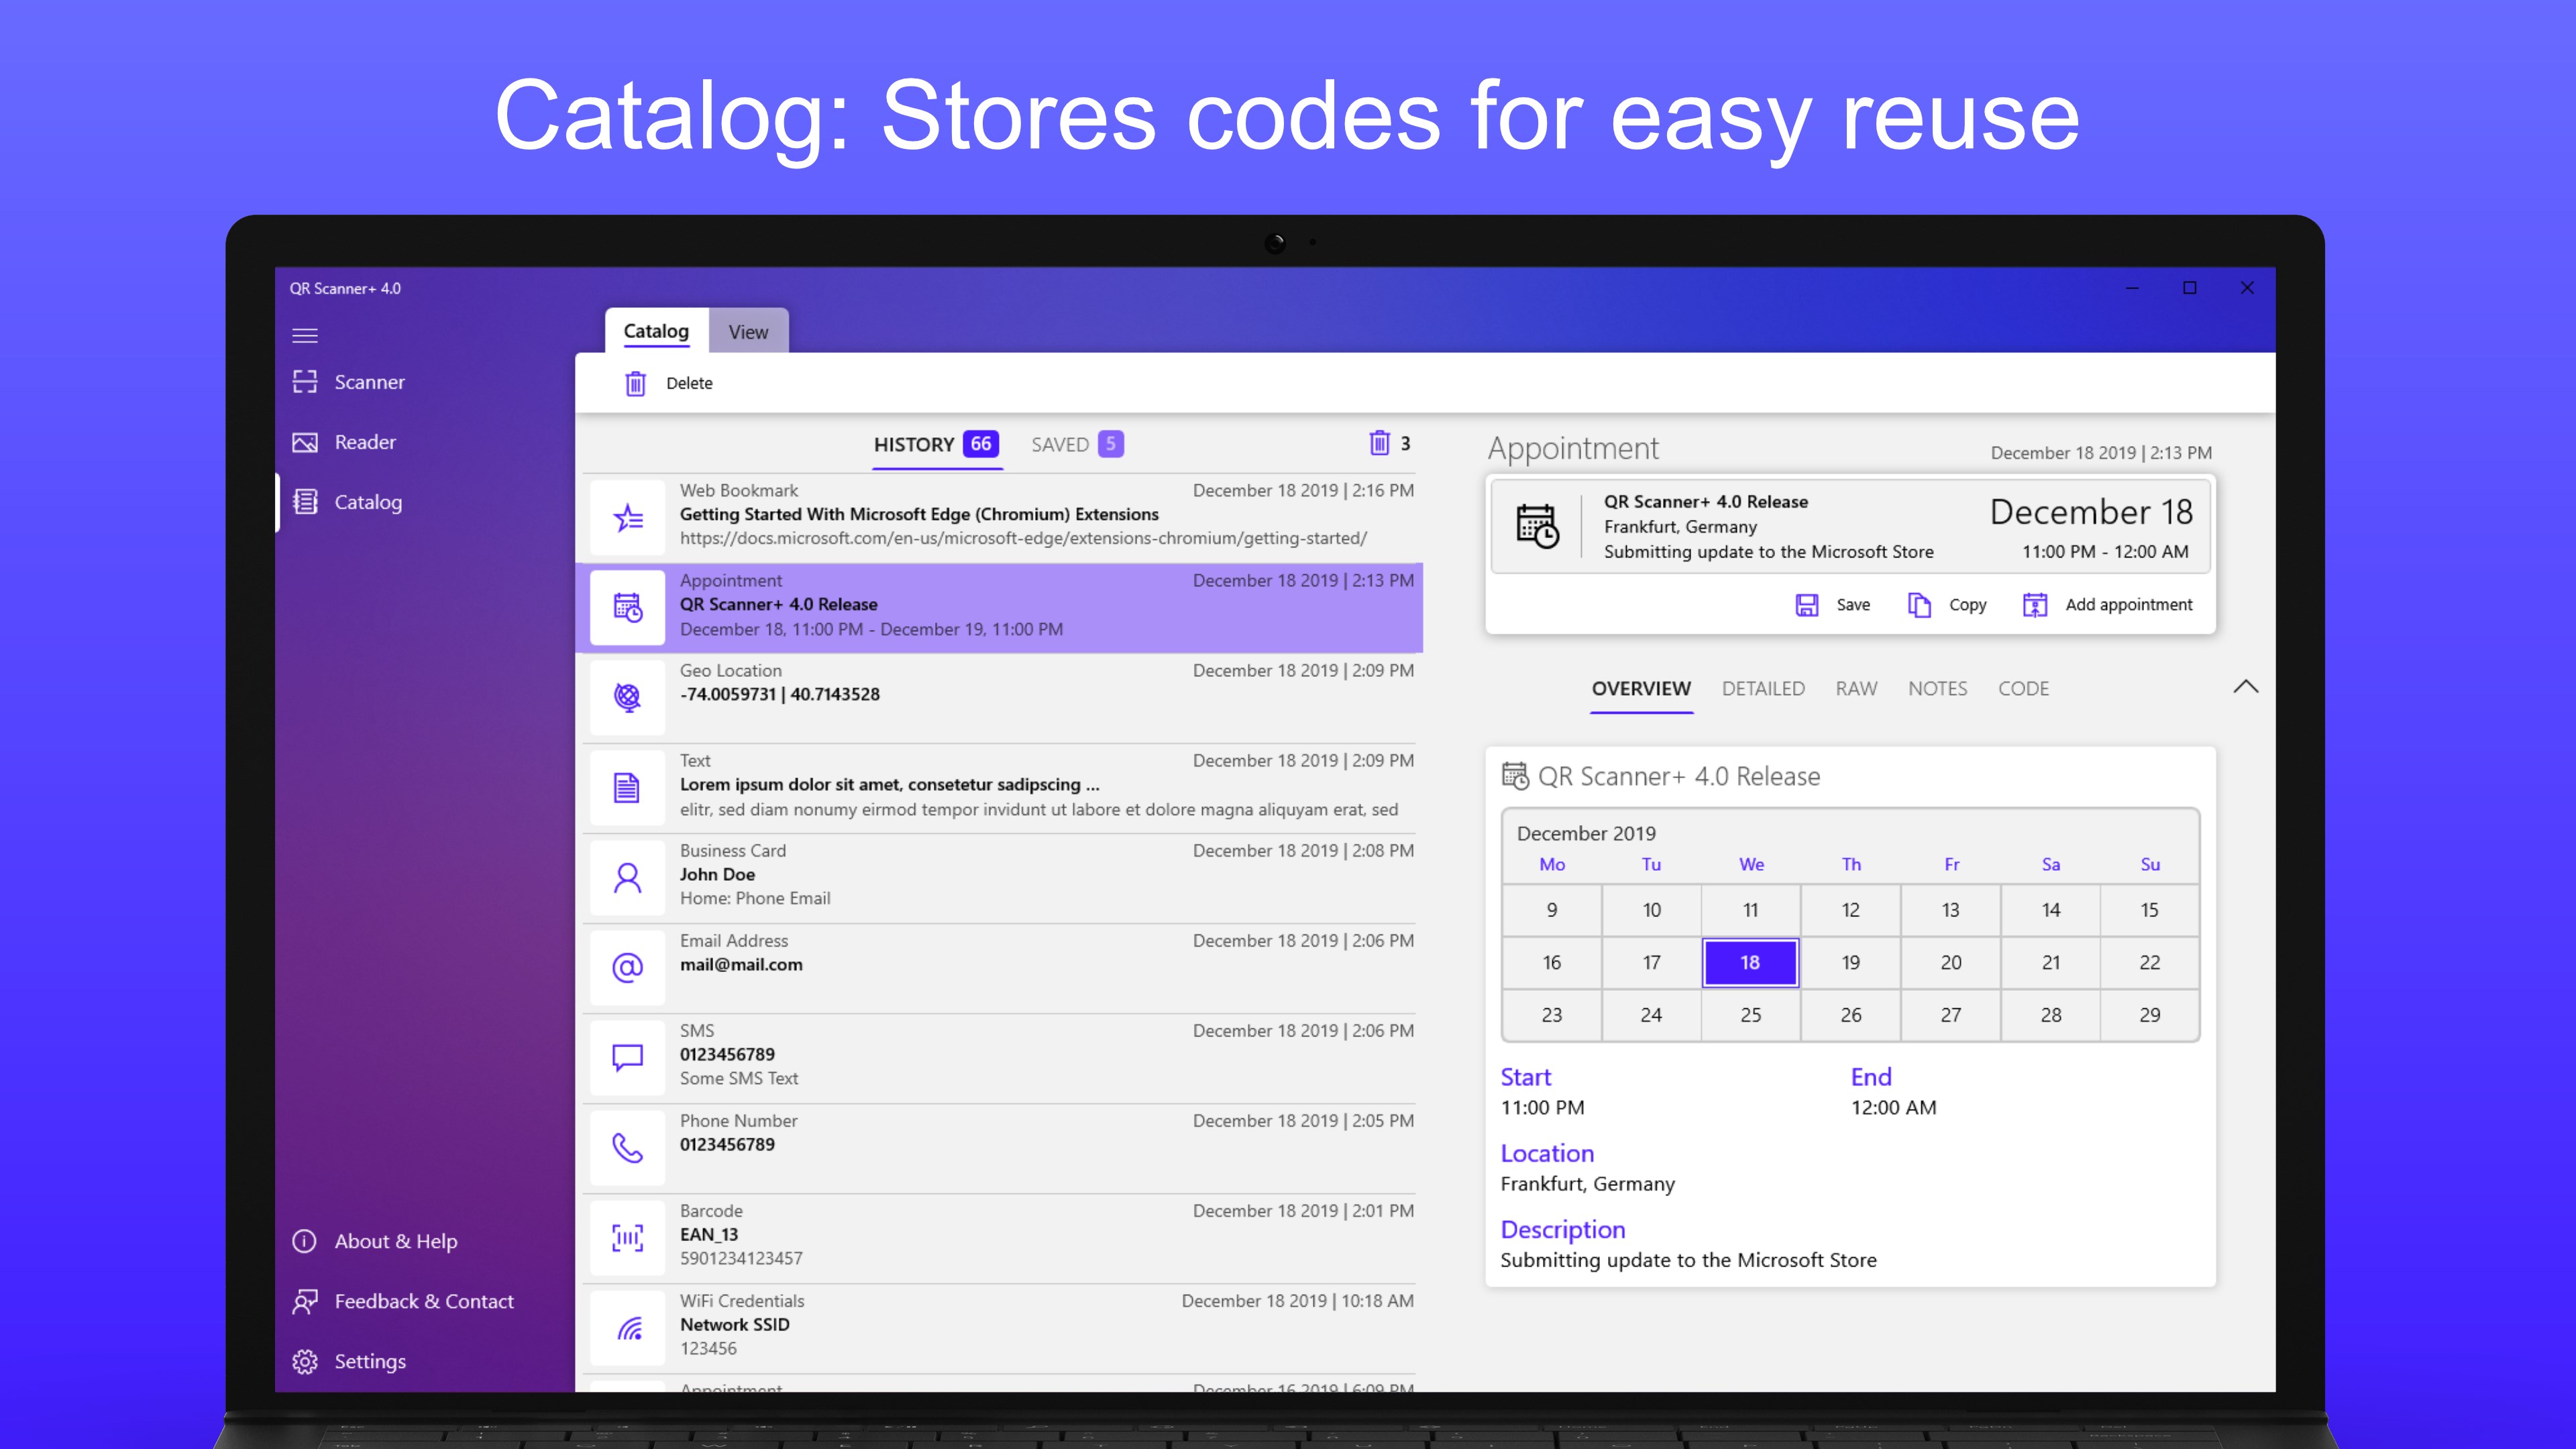
Task: Switch to the View tab
Action: pos(748,332)
